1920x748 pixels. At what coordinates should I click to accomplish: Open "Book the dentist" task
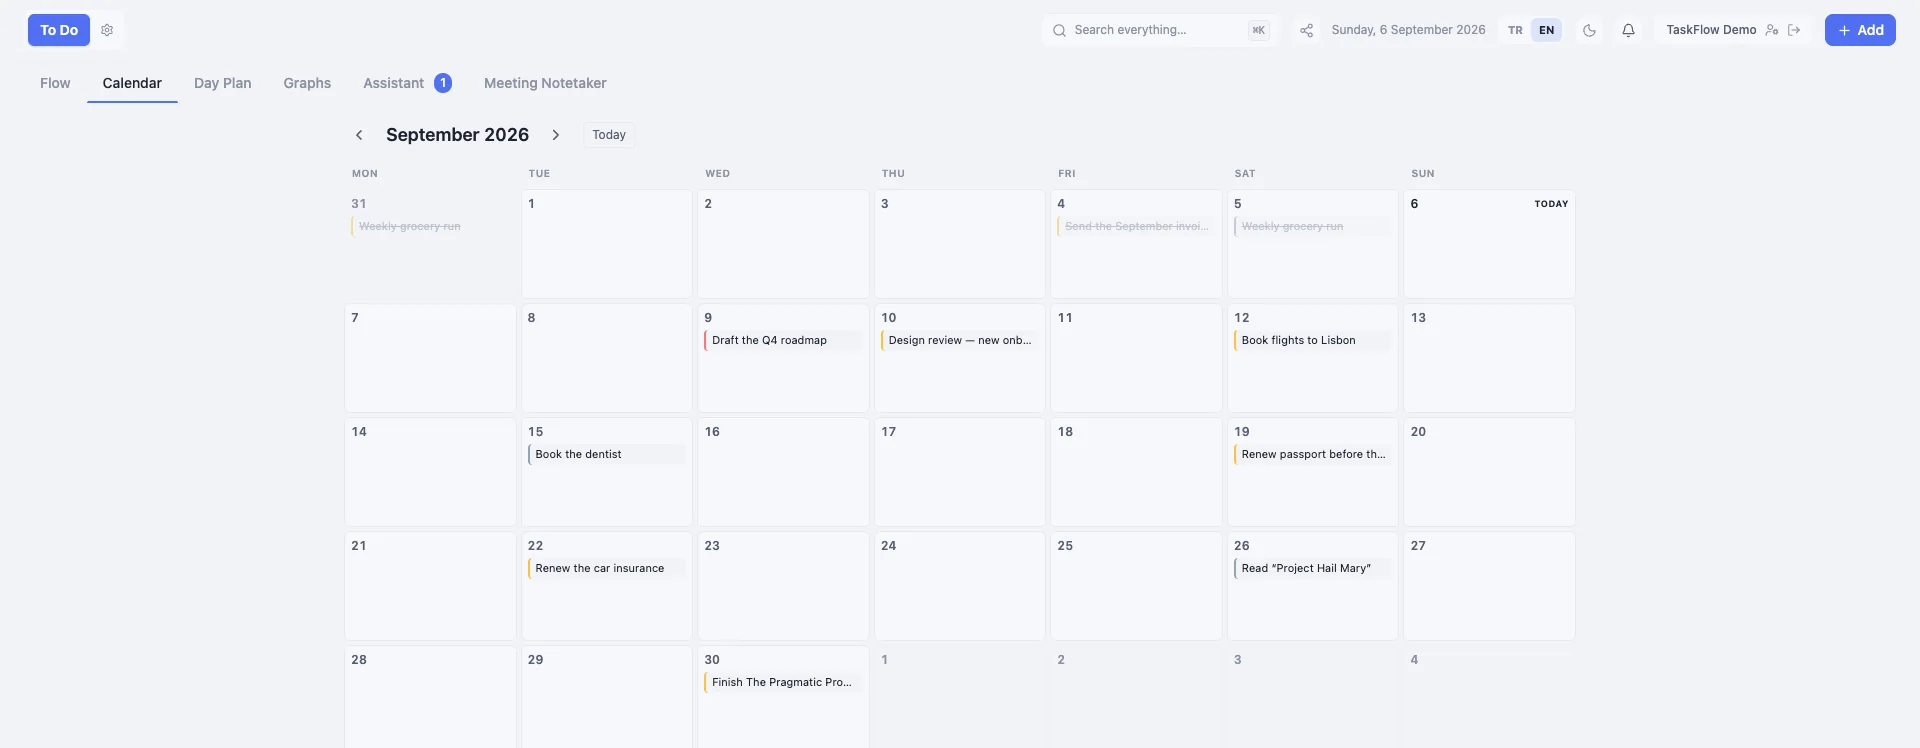(x=607, y=454)
